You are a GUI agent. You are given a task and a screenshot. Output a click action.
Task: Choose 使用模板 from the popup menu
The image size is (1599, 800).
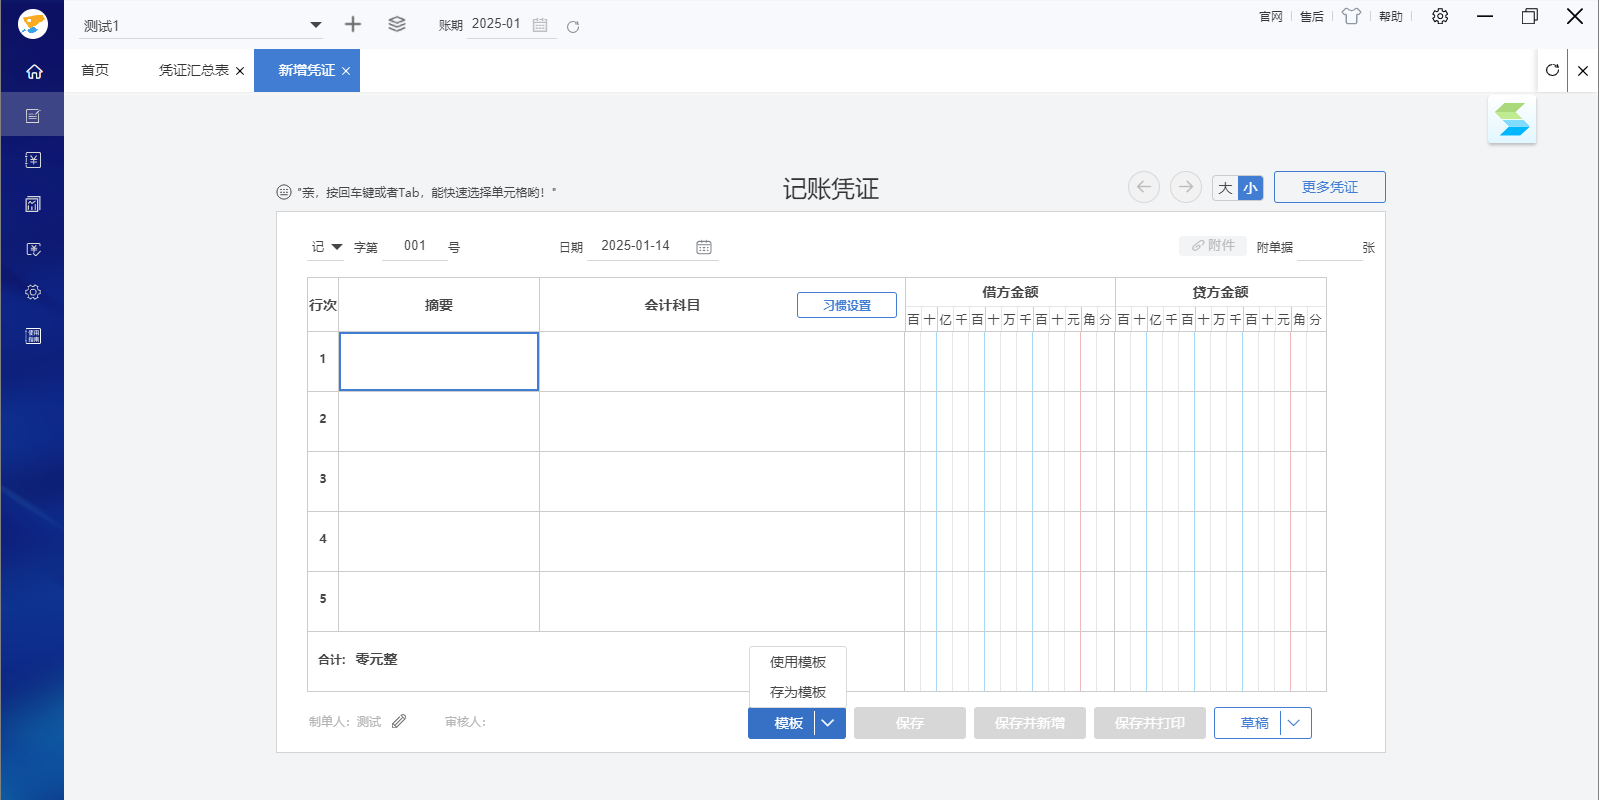798,662
